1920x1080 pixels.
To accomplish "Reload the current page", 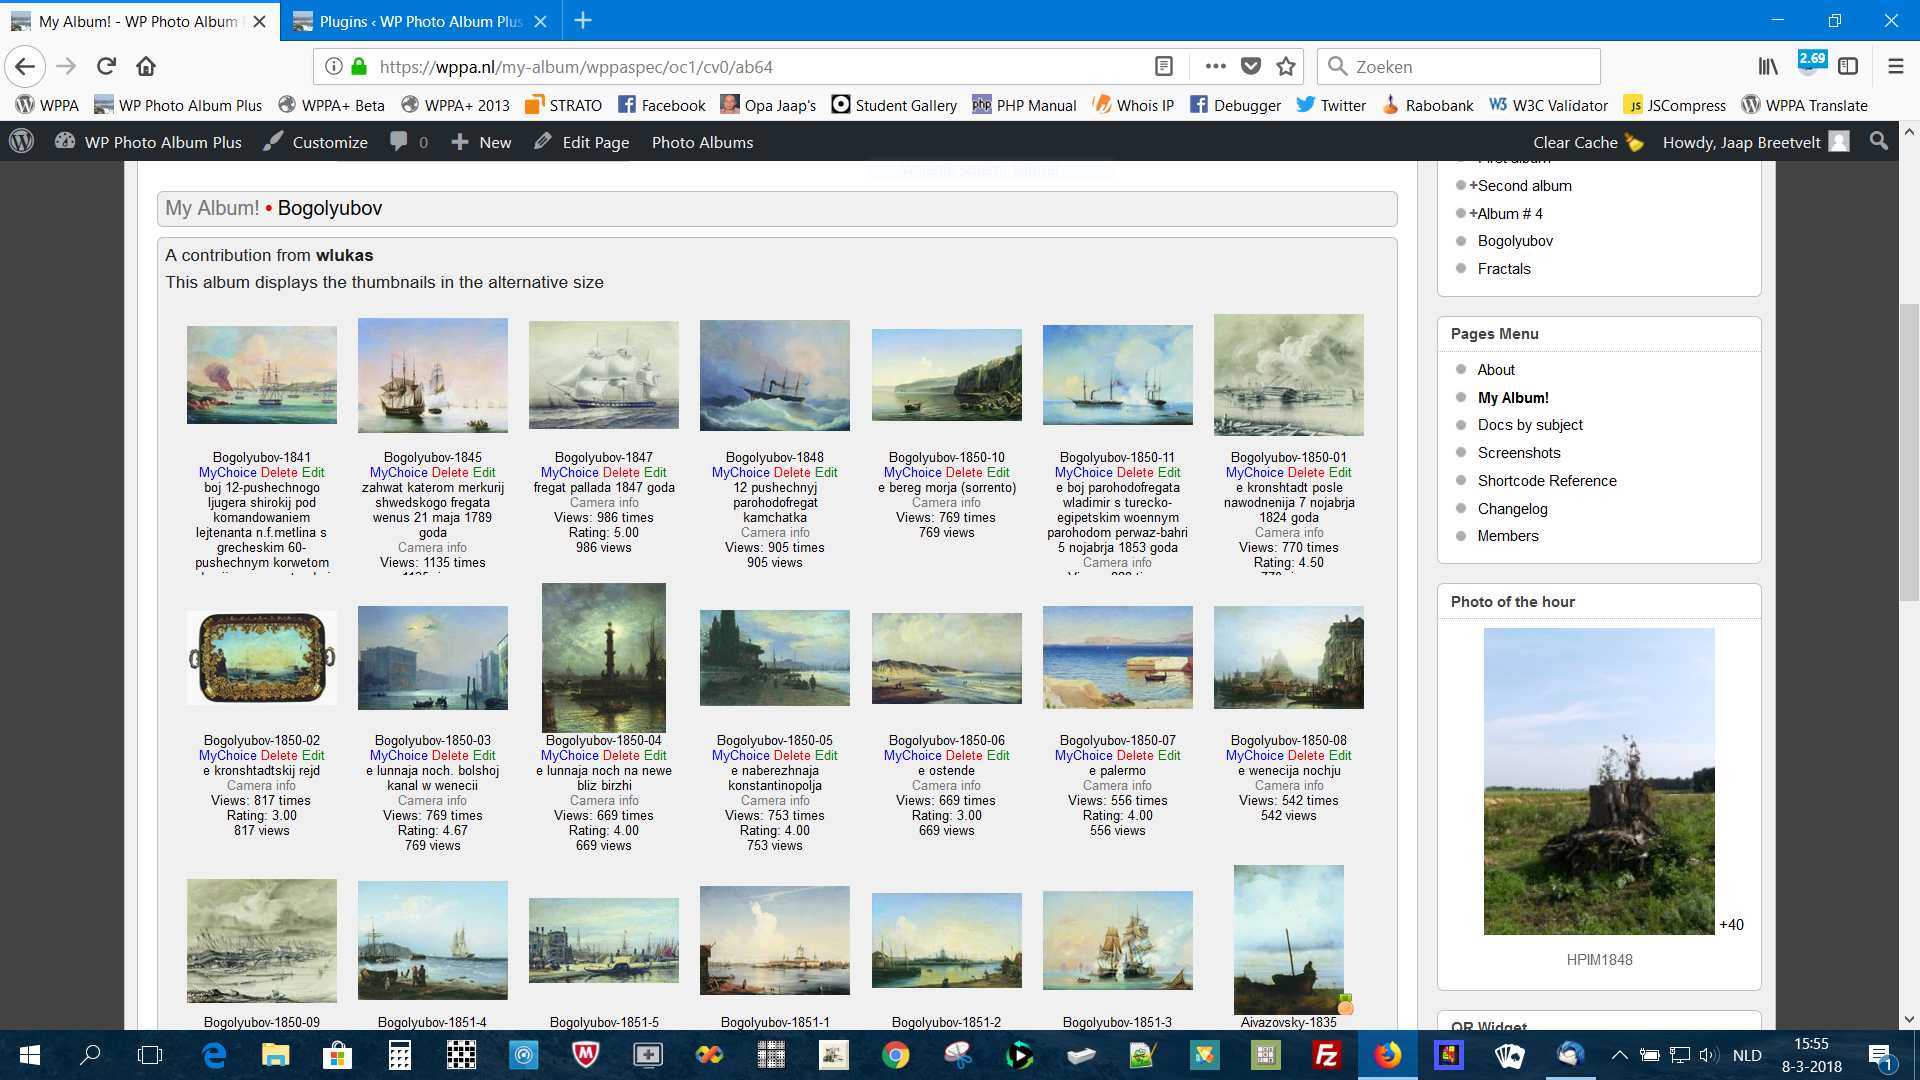I will click(106, 67).
